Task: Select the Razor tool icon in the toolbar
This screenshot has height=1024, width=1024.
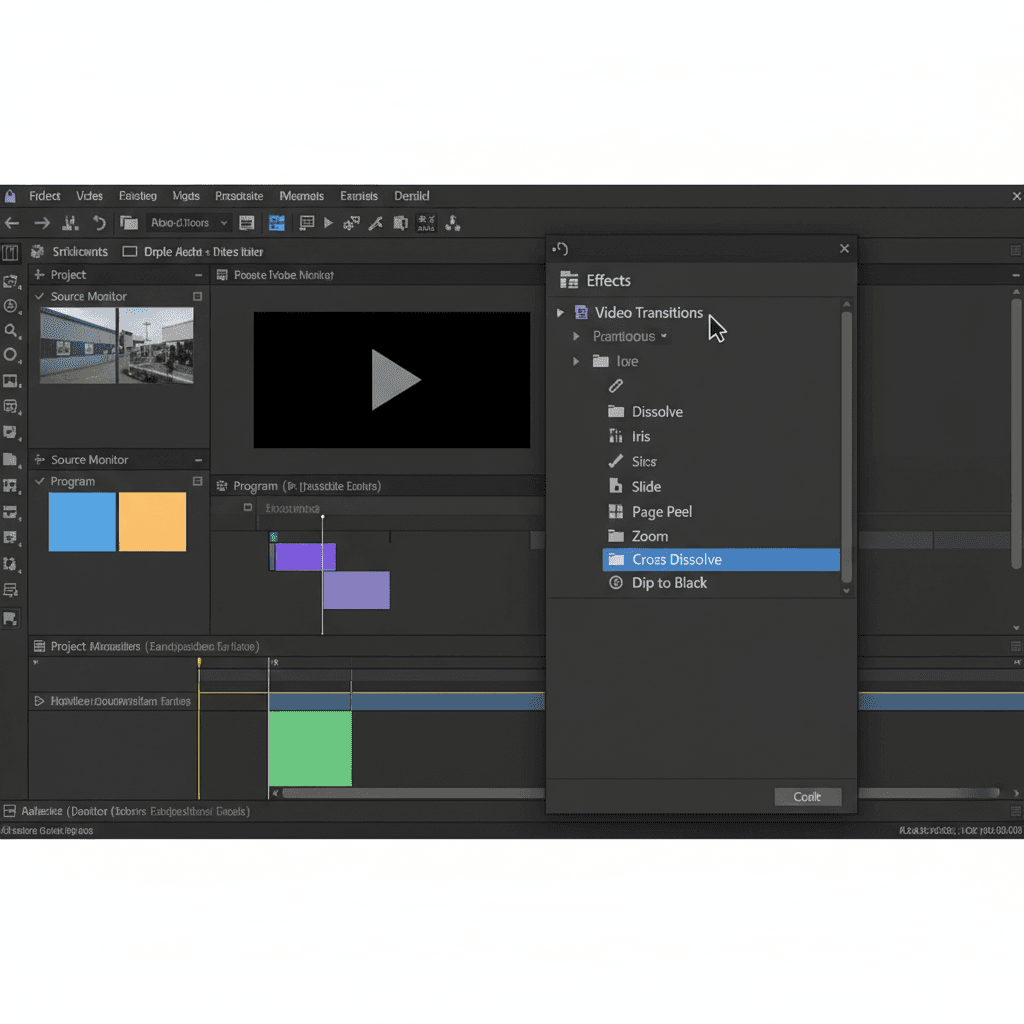Action: pos(375,223)
